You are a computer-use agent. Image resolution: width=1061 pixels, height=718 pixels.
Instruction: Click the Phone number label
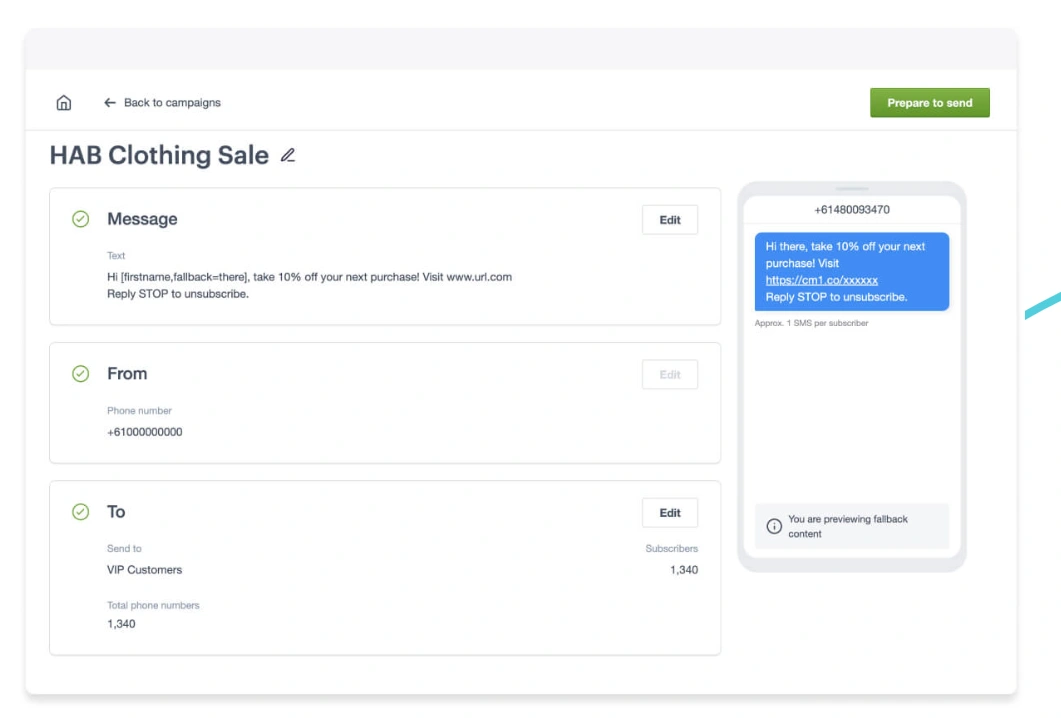(139, 411)
